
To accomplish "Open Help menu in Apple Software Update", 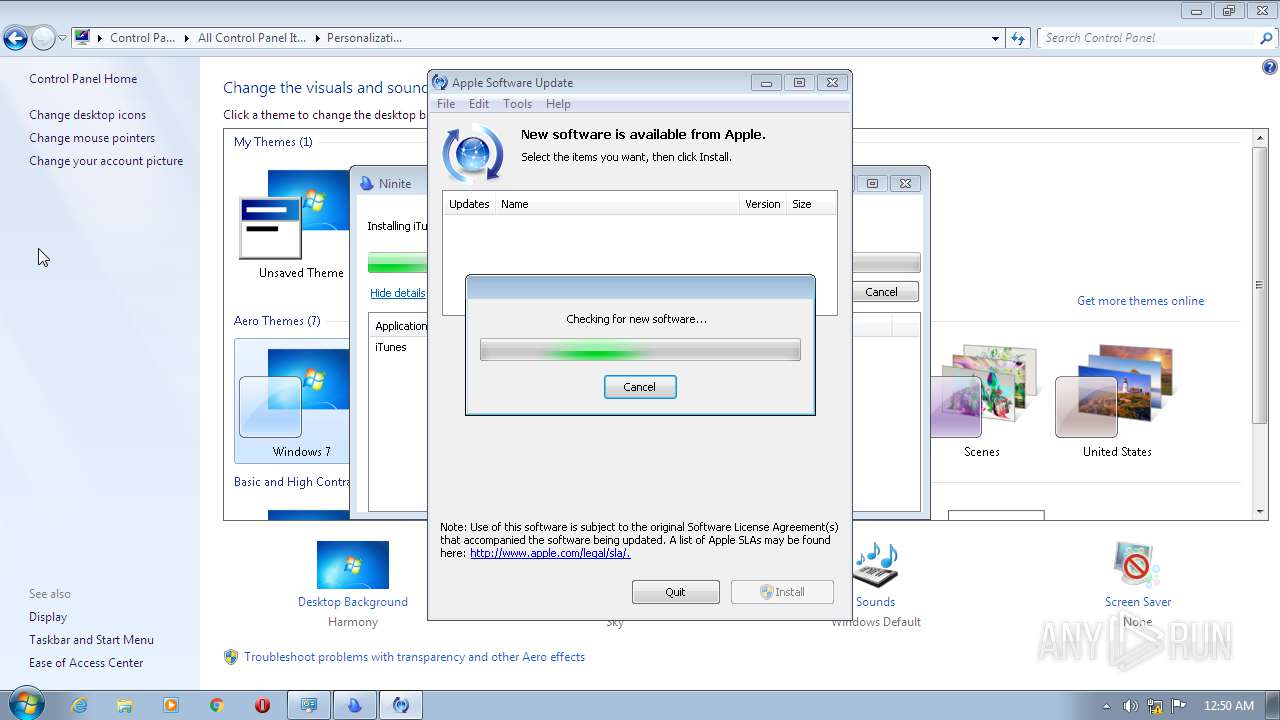I will point(558,104).
